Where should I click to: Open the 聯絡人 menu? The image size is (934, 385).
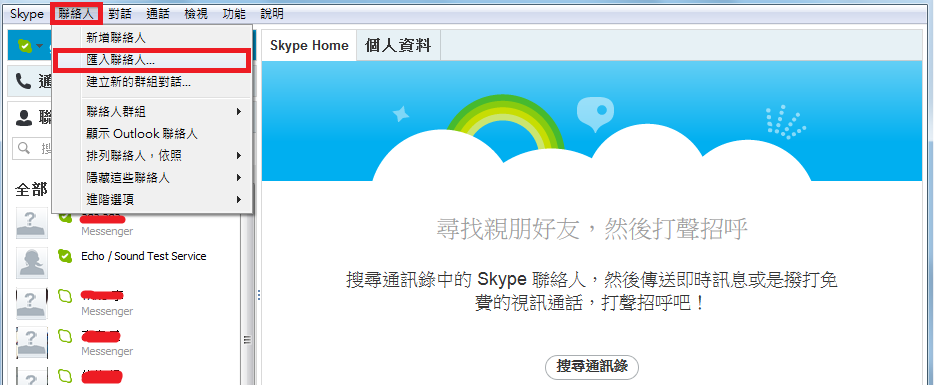tap(76, 14)
